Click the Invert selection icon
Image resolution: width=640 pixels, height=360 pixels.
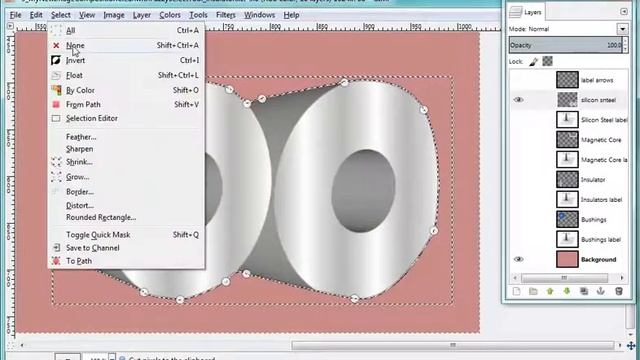click(56, 60)
